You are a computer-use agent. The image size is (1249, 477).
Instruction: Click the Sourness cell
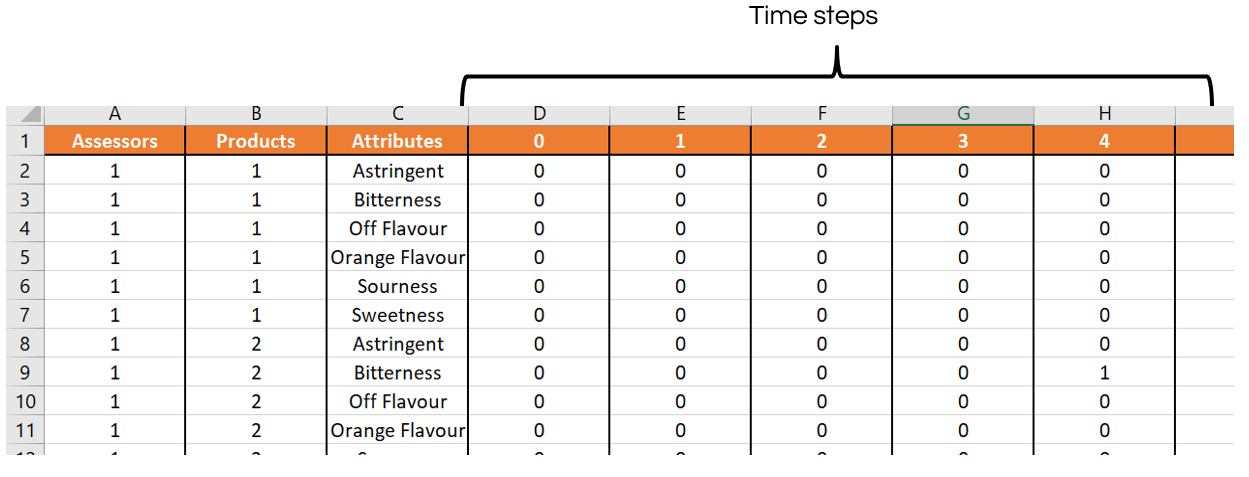pos(398,286)
